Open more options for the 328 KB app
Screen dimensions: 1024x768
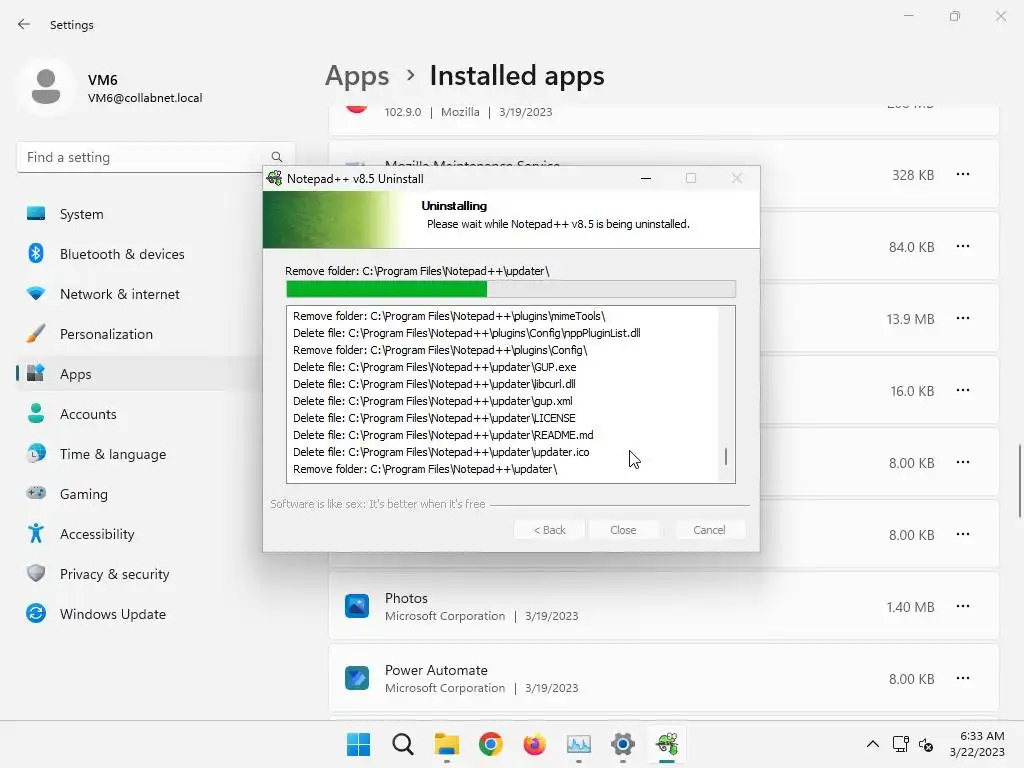(x=963, y=174)
